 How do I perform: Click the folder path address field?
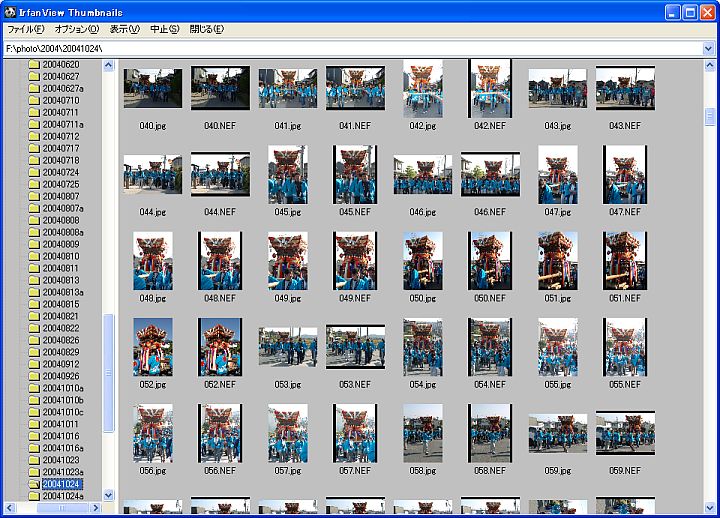[350, 48]
